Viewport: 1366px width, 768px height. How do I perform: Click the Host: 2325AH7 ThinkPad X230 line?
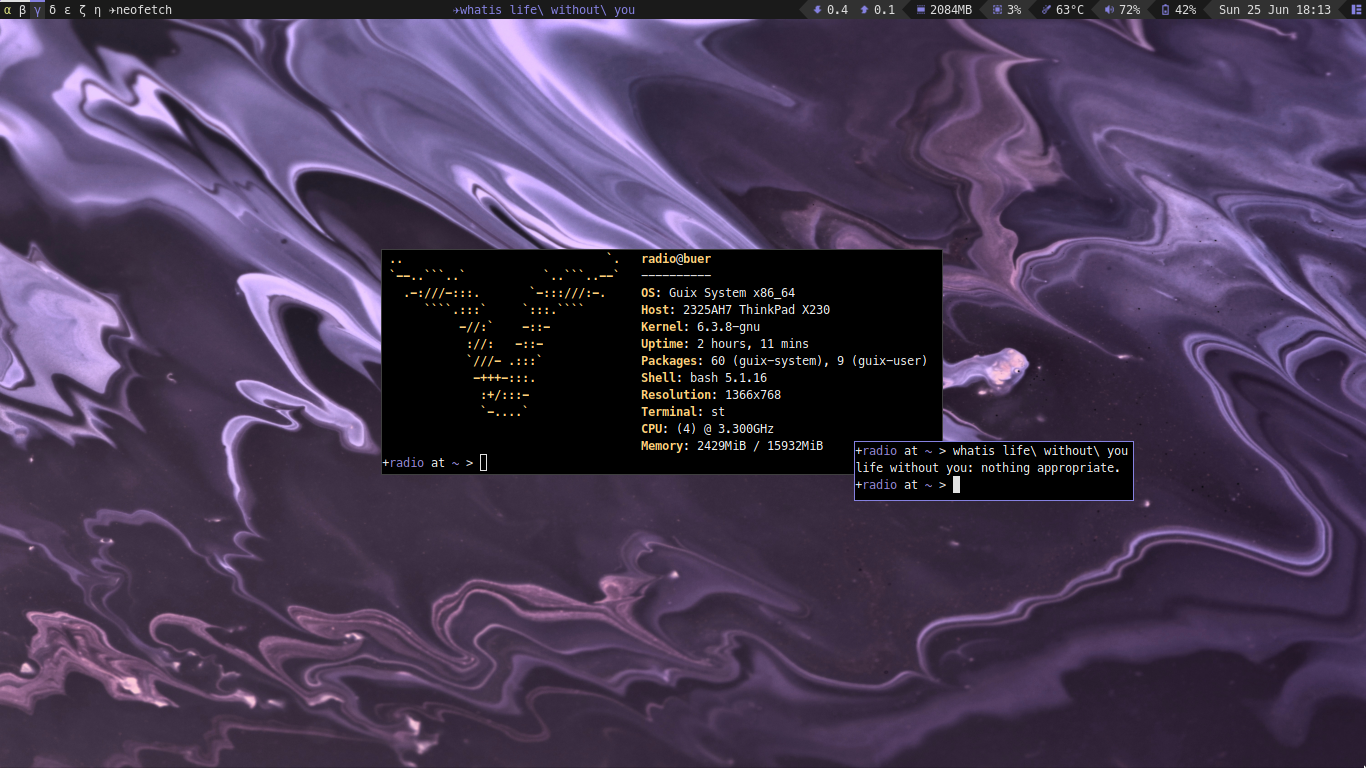(x=735, y=310)
